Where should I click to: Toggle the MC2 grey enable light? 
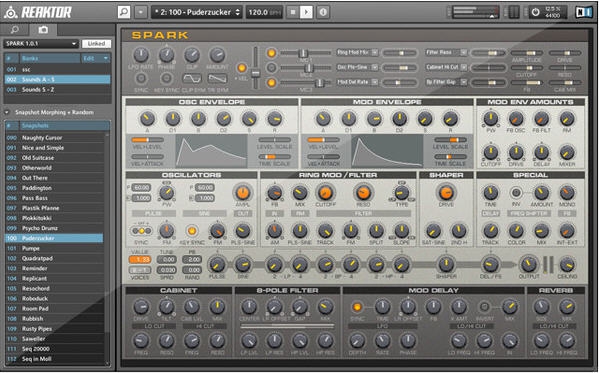tap(271, 68)
